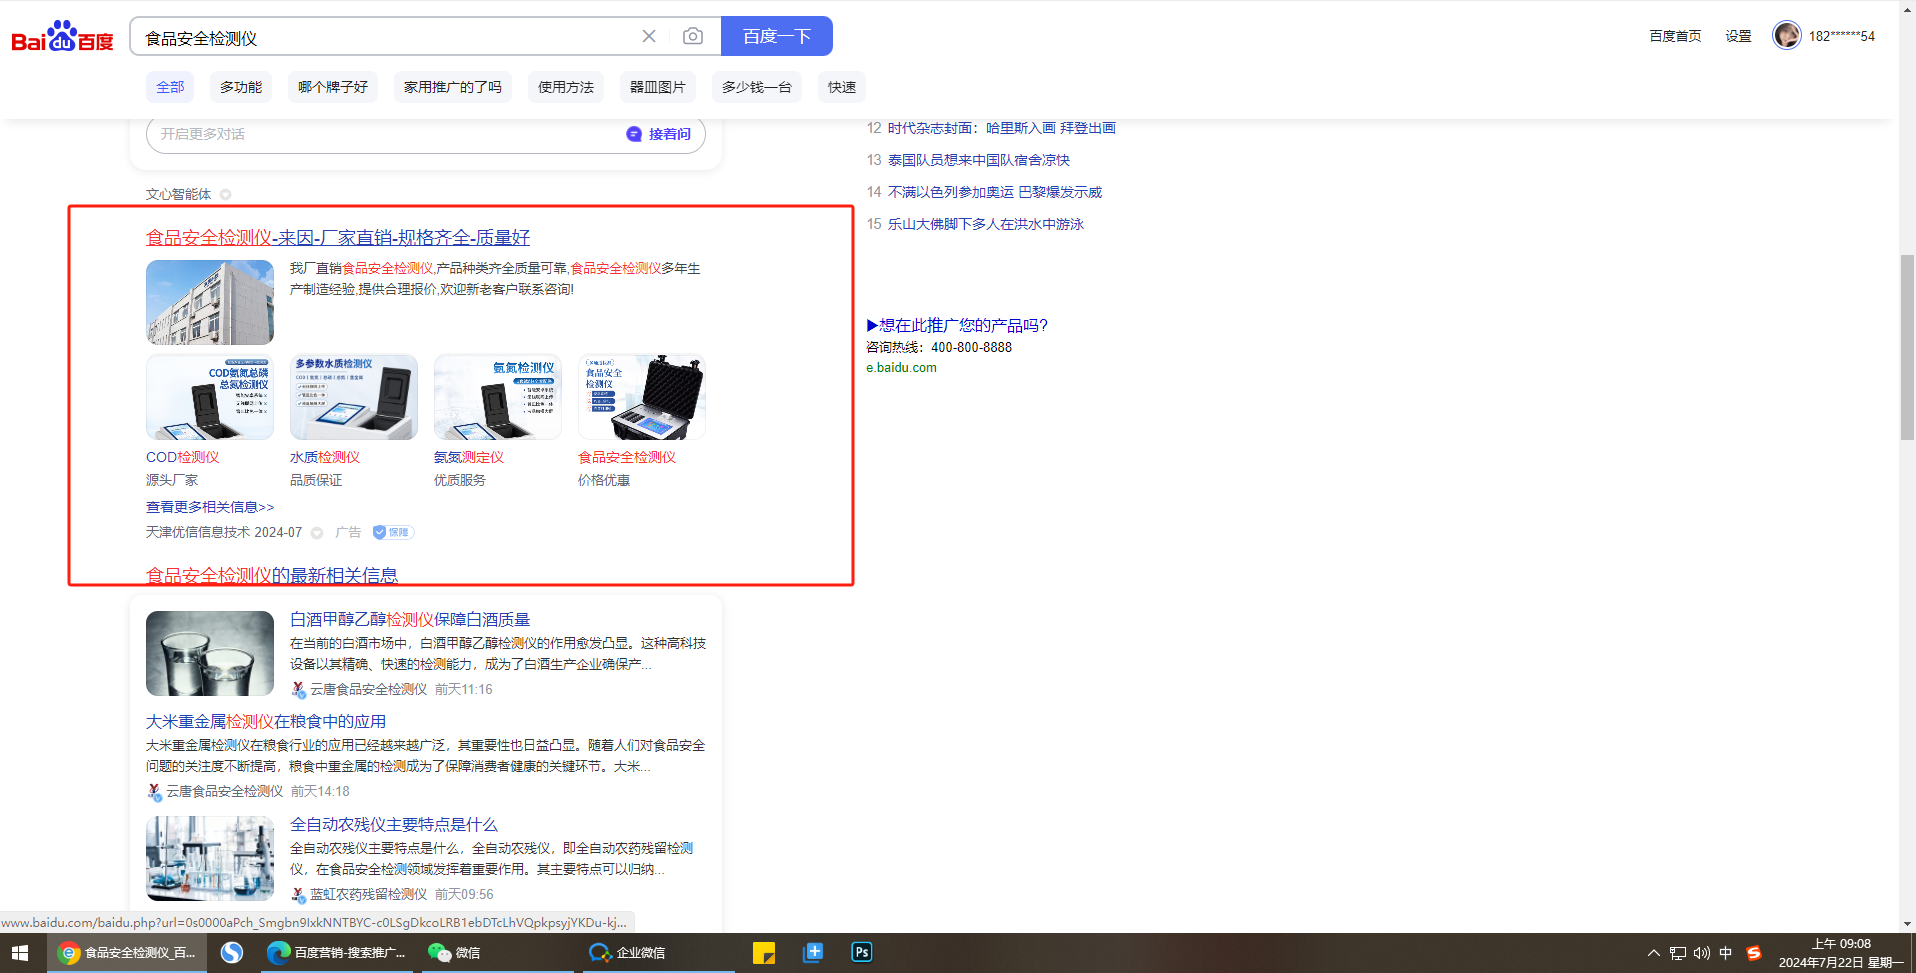Open article 全自动农残仪主要特点是什么
Viewport: 1916px width, 973px height.
click(394, 825)
